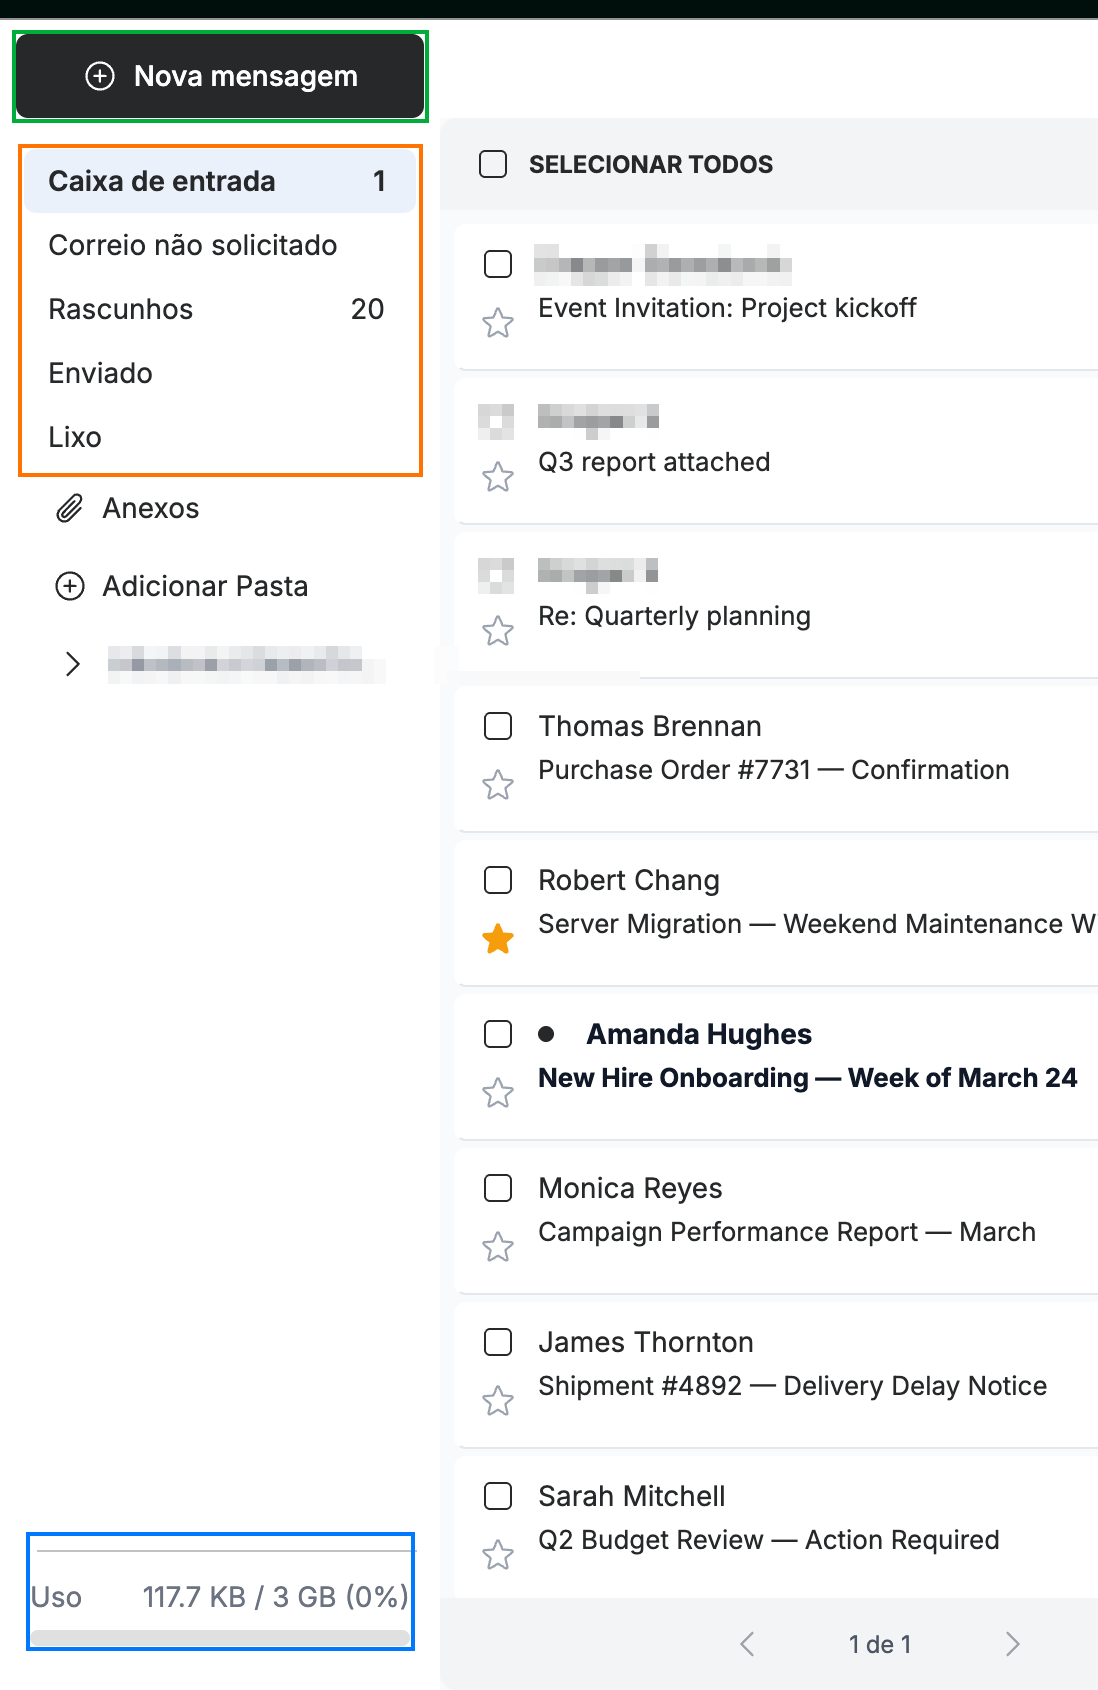The image size is (1098, 1690).
Task: Select Sarah Mitchell email checkbox
Action: 498,1496
